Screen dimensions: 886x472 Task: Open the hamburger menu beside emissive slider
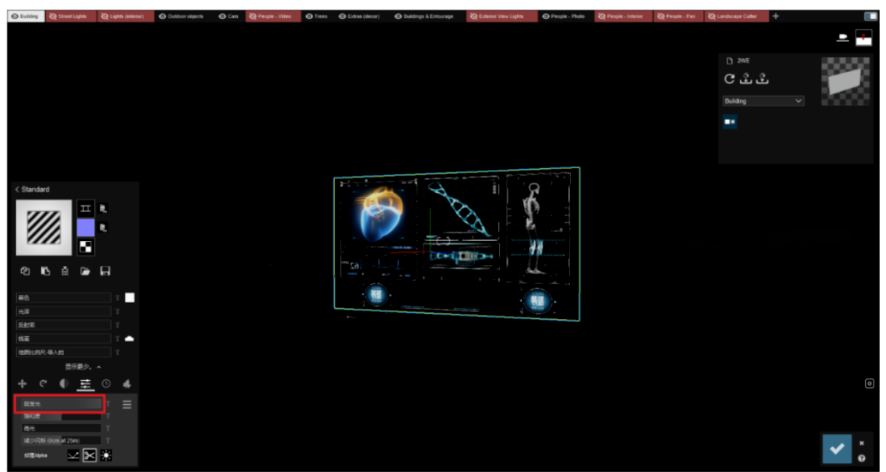127,404
